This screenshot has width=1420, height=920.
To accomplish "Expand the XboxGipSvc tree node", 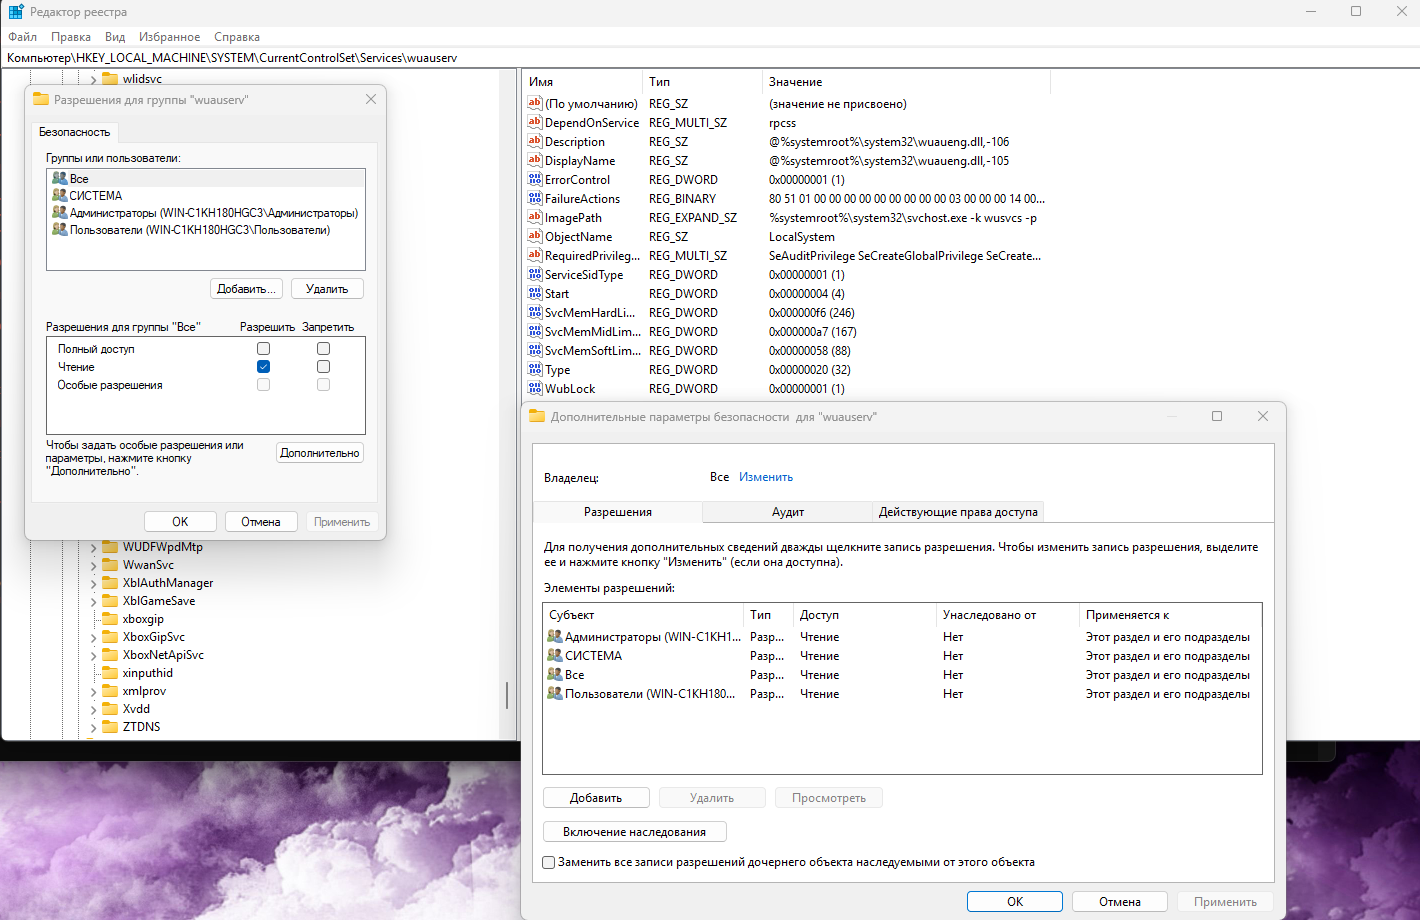I will click(x=94, y=638).
